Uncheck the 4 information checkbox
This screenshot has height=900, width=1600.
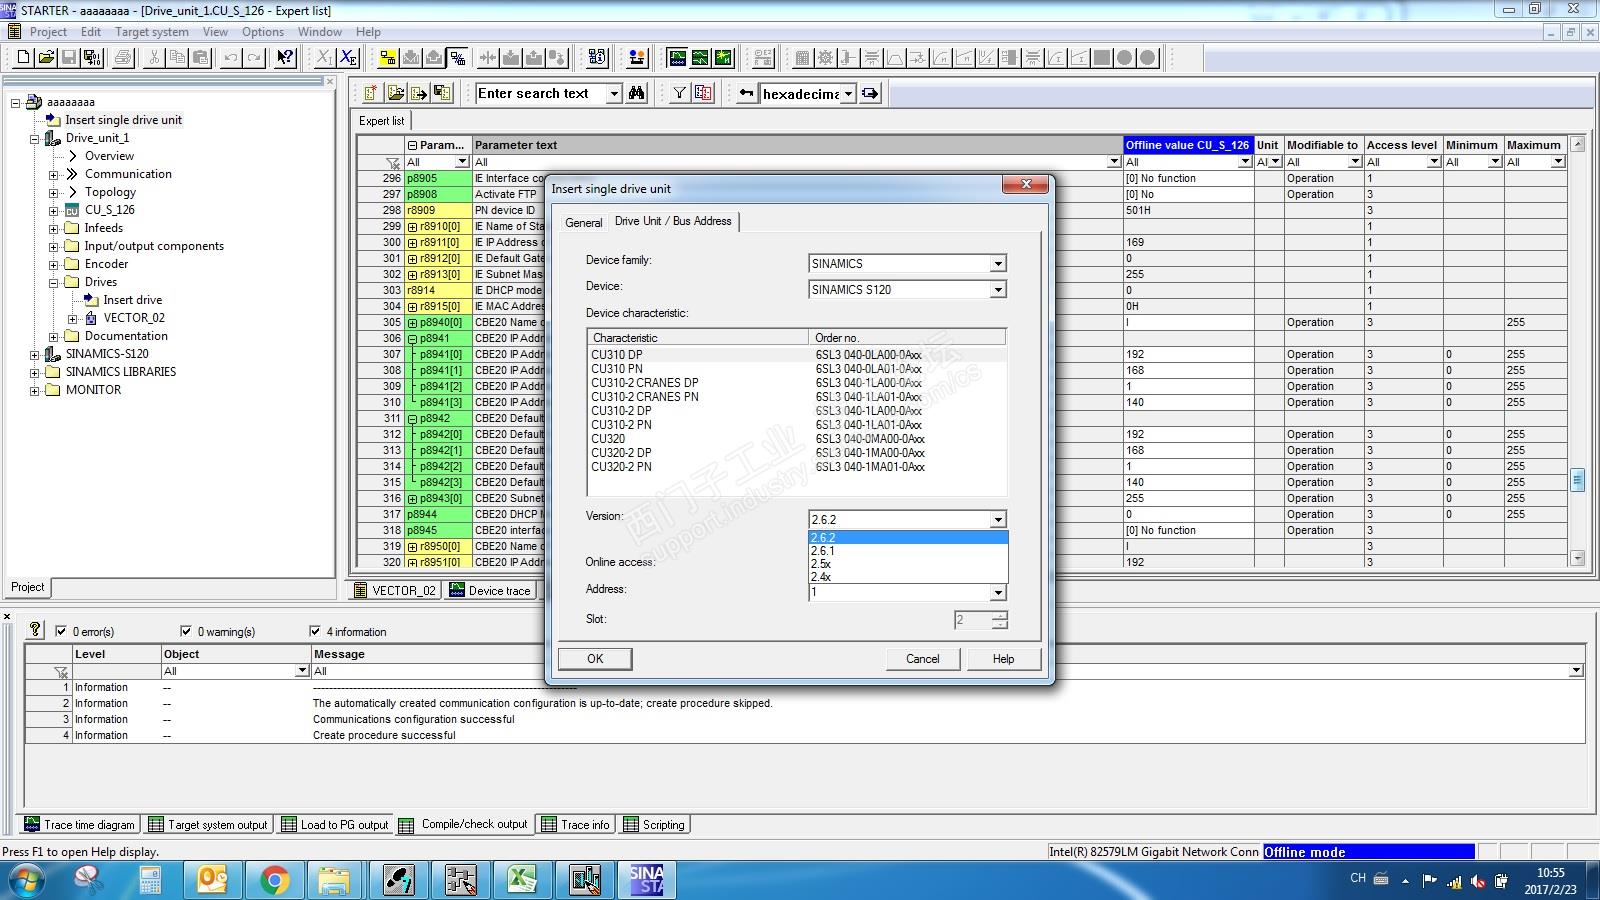(x=316, y=631)
